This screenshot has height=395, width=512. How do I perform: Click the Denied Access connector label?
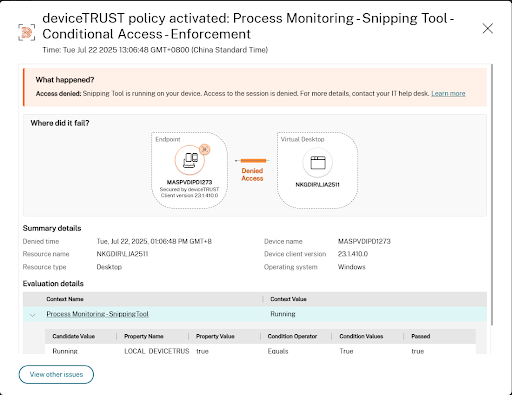tap(252, 174)
